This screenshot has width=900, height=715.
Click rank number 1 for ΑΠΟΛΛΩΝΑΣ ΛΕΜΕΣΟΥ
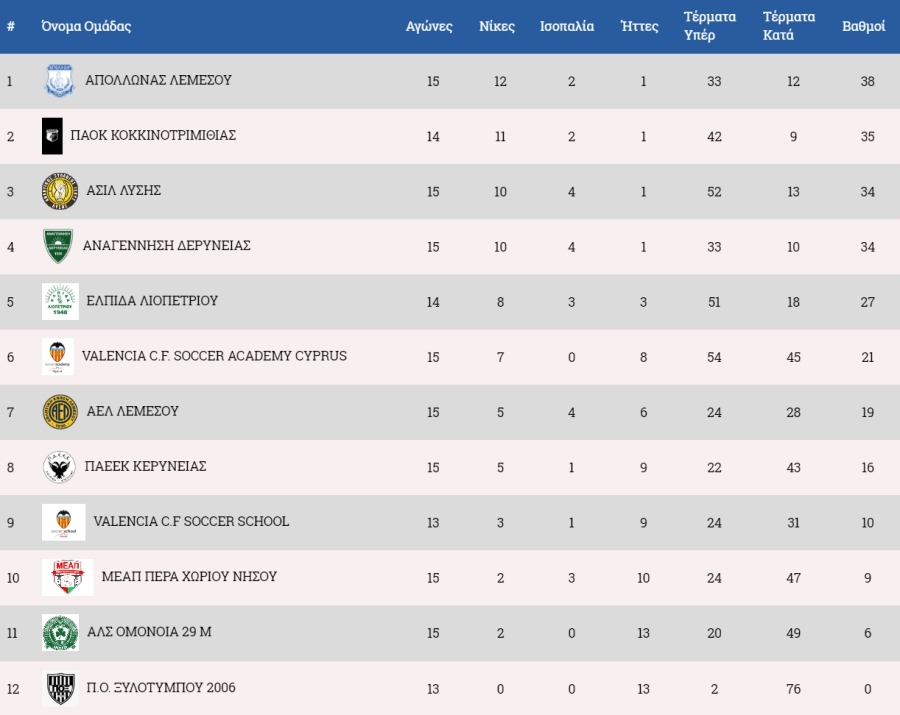[9, 81]
